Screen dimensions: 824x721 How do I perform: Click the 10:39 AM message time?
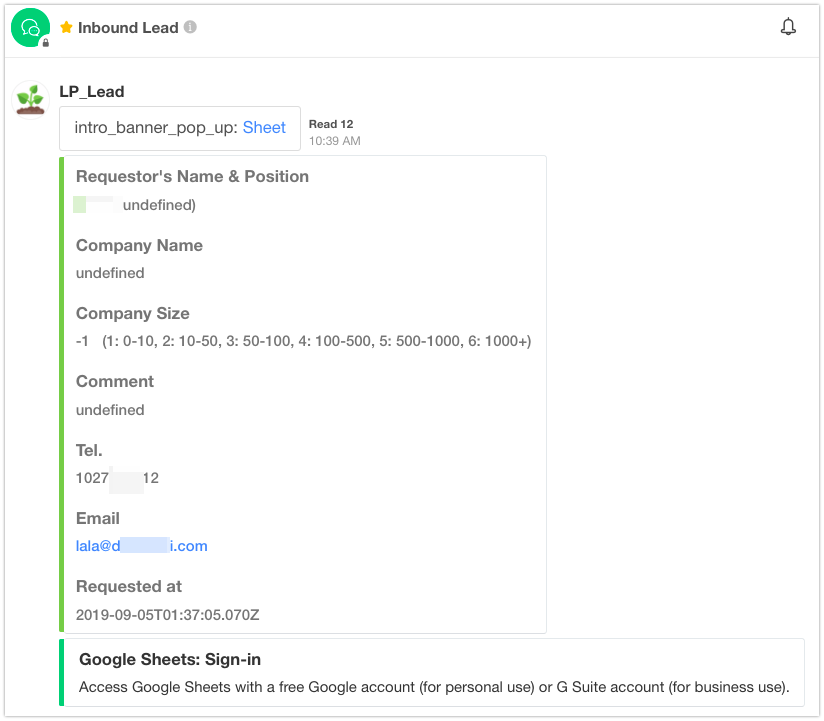click(335, 141)
